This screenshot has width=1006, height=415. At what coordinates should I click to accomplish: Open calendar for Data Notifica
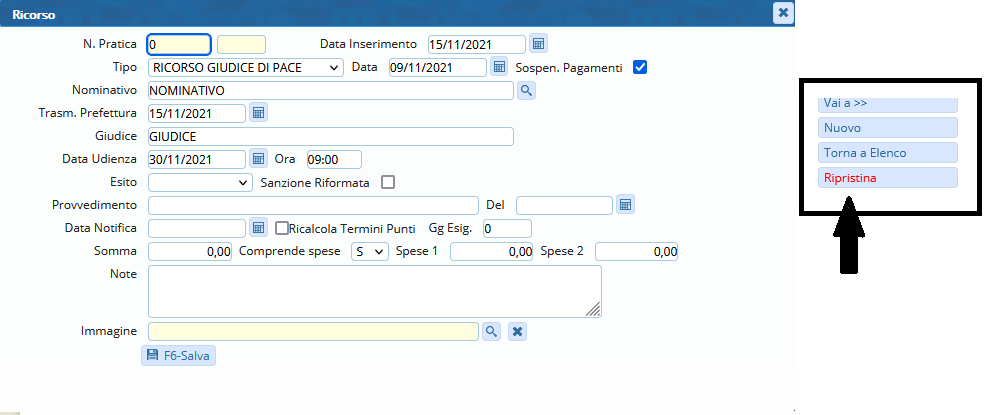[258, 228]
